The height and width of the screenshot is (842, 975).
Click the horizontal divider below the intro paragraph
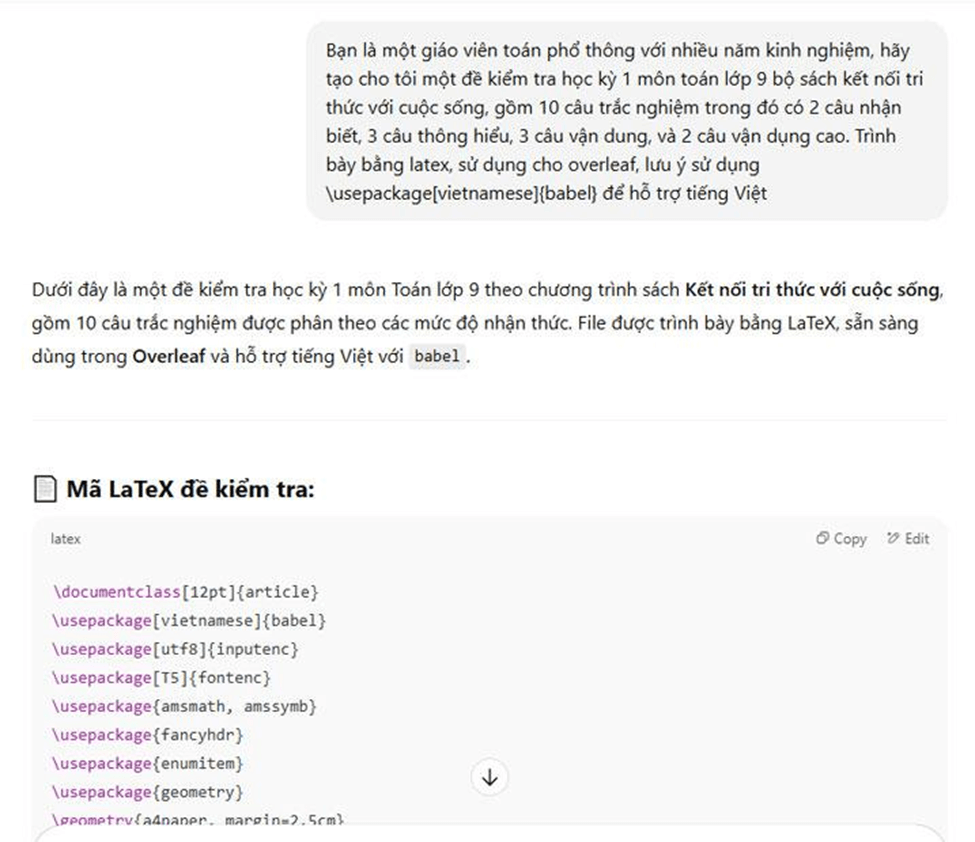click(488, 421)
